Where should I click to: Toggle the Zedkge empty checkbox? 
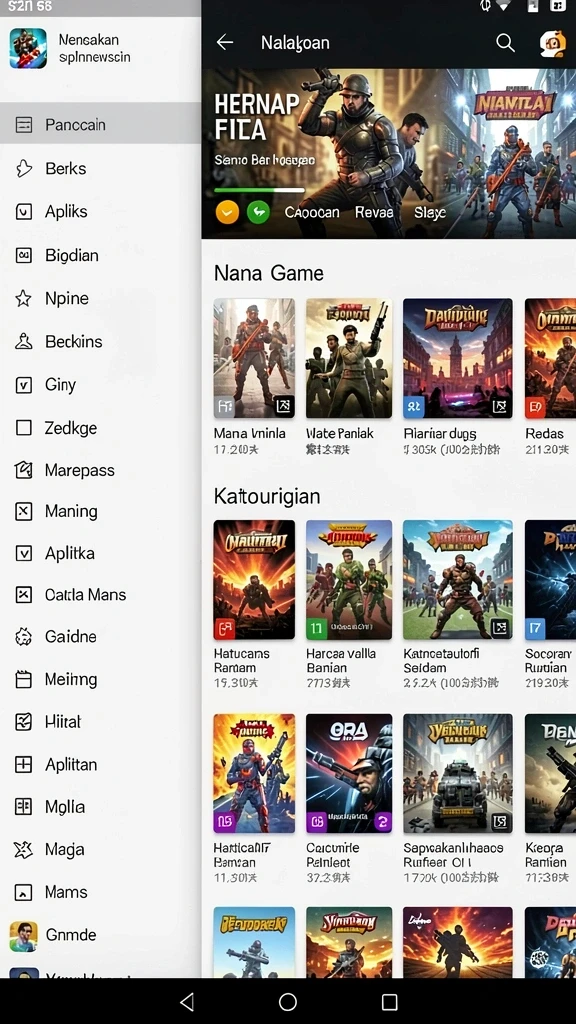[24, 428]
